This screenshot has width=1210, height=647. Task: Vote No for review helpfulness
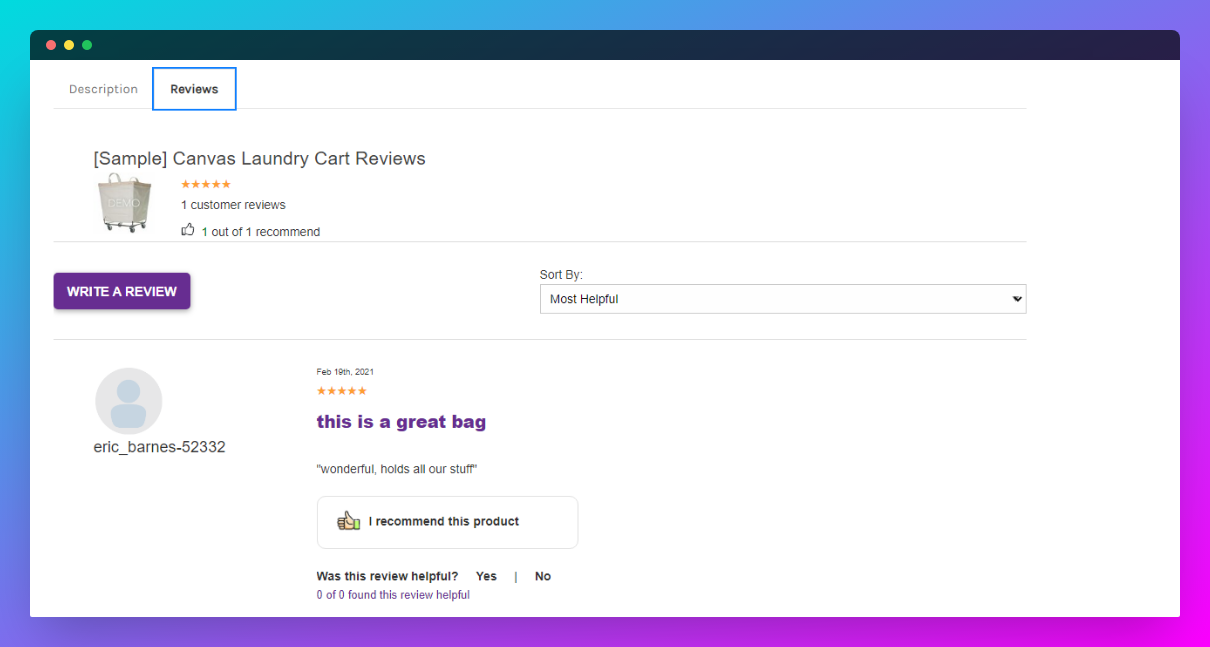click(x=543, y=576)
